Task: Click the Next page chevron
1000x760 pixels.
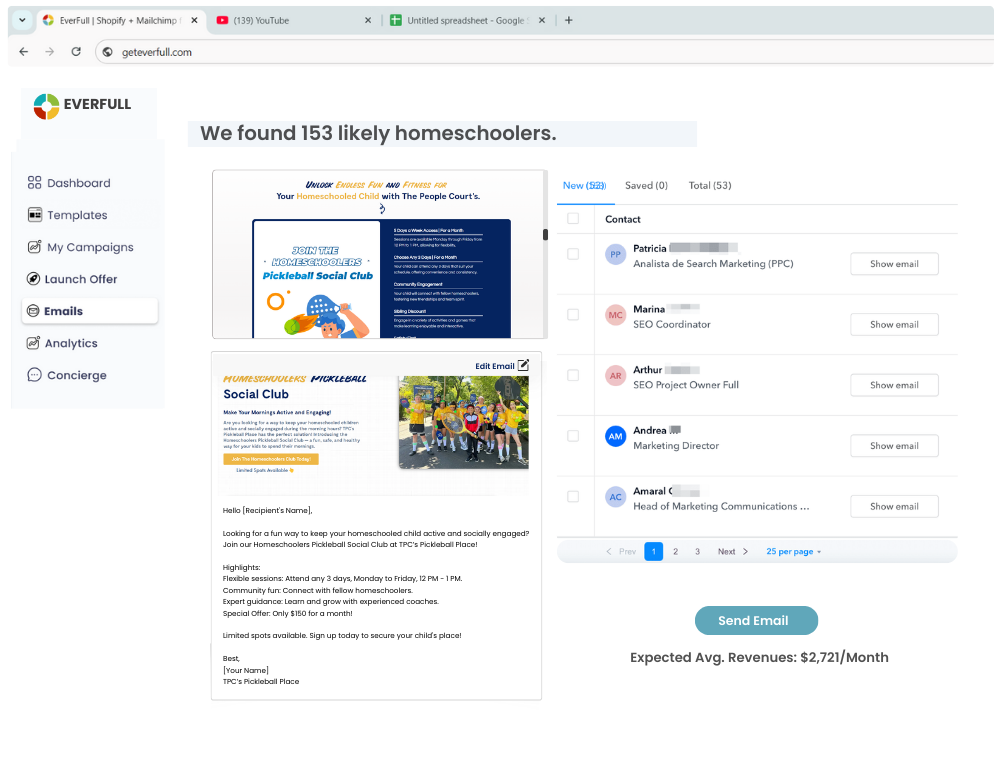Action: click(745, 552)
